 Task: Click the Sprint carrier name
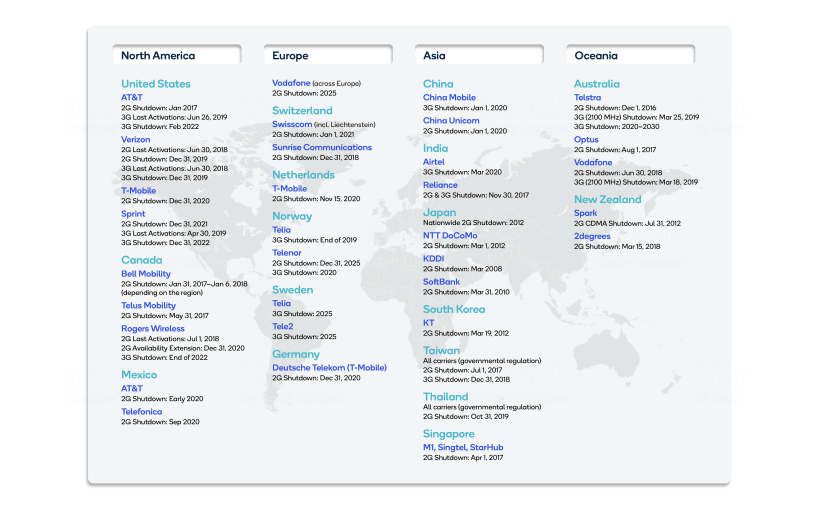[133, 214]
